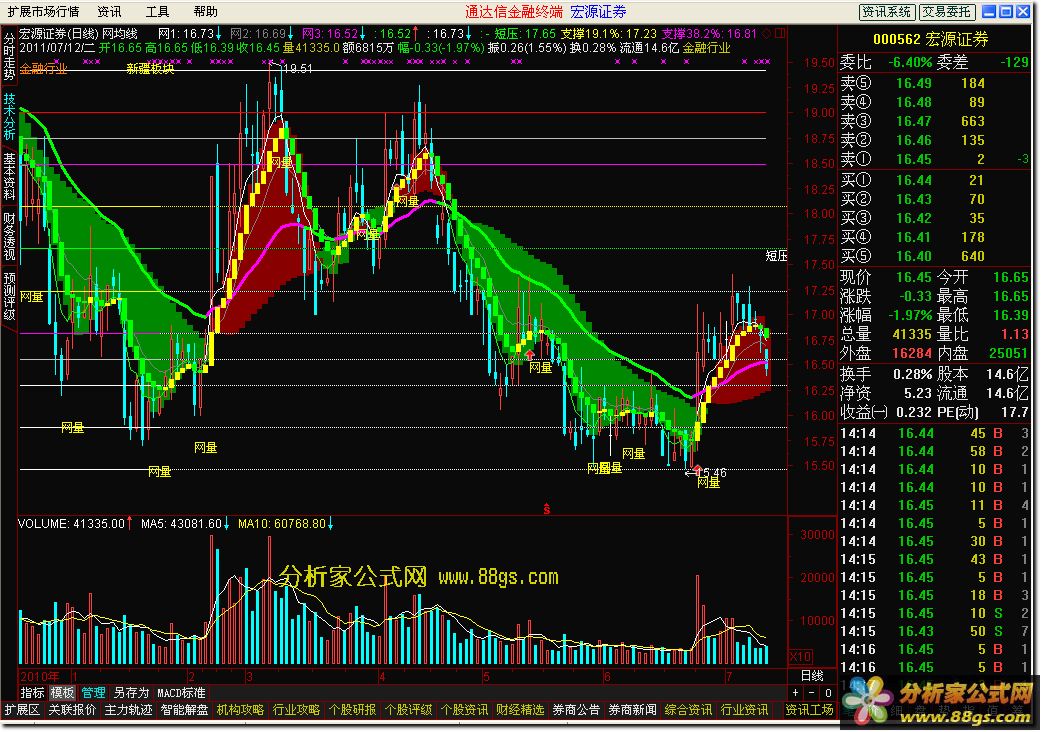This screenshot has width=1042, height=732.
Task: Select the 指标 tab below the chart
Action: tap(32, 693)
